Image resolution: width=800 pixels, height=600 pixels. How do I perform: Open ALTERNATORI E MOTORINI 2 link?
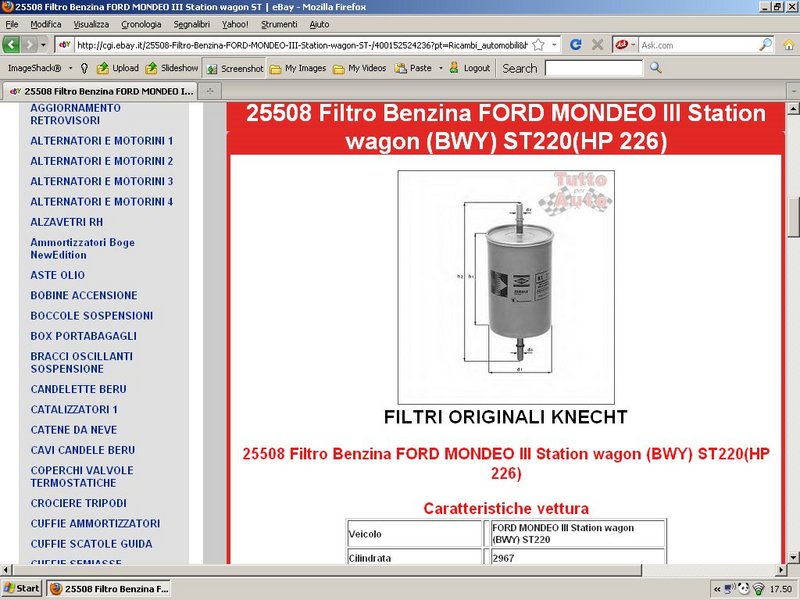click(102, 161)
